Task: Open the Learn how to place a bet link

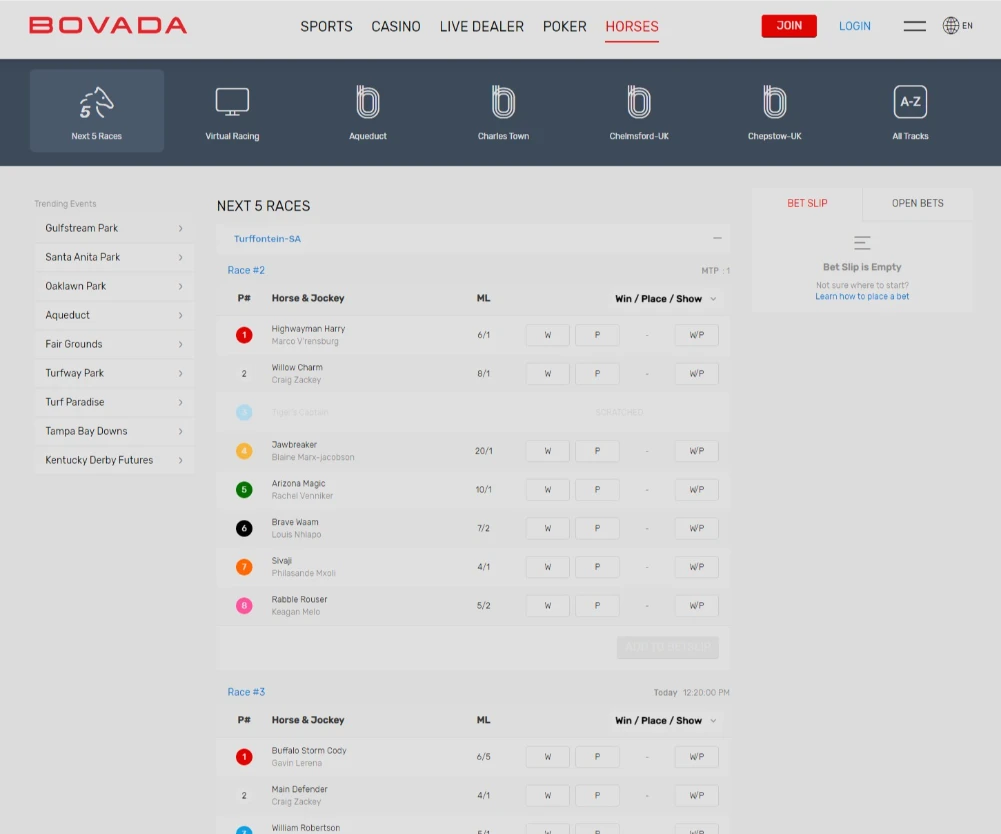Action: pyautogui.click(x=861, y=296)
